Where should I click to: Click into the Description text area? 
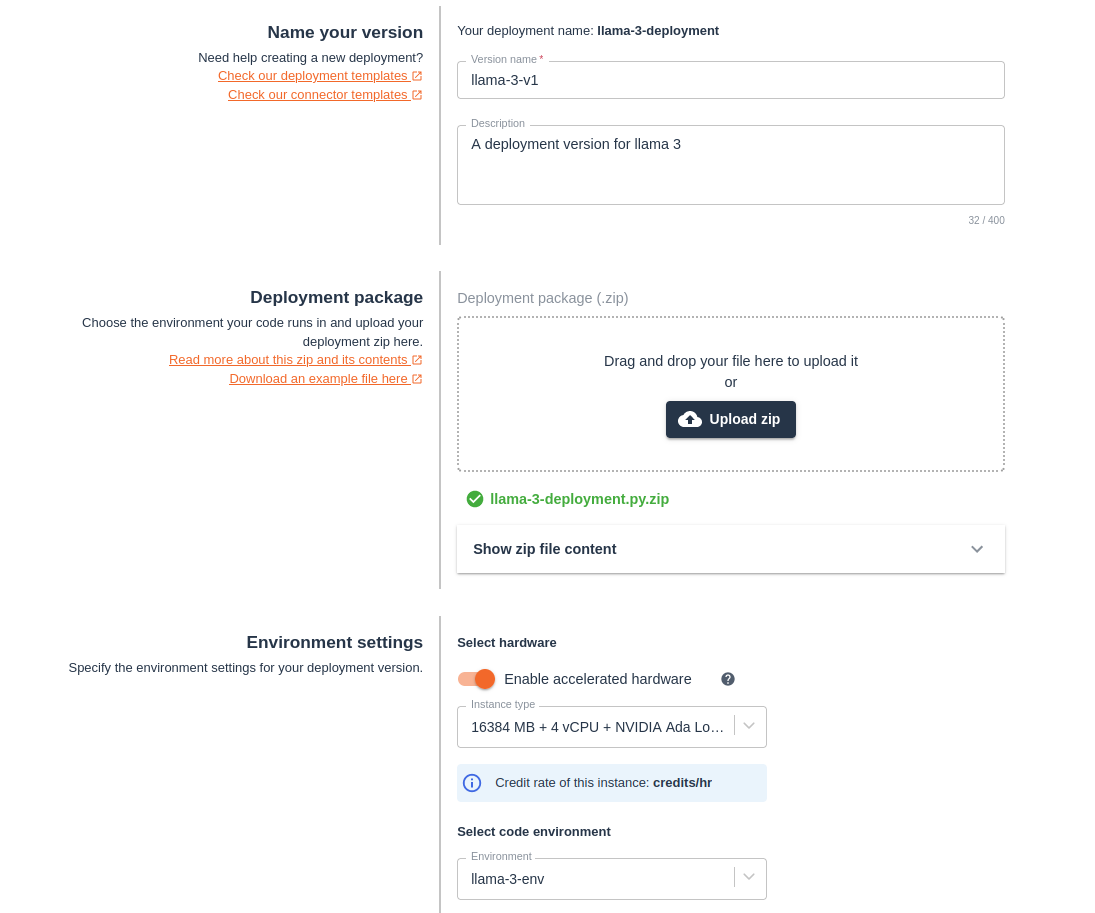pyautogui.click(x=730, y=165)
